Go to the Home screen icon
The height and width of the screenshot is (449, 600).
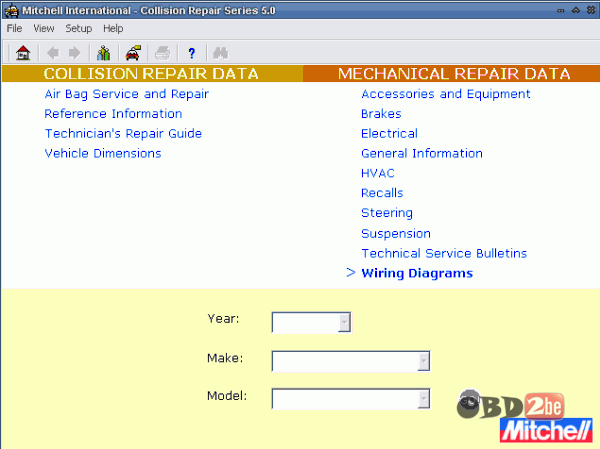click(x=23, y=53)
